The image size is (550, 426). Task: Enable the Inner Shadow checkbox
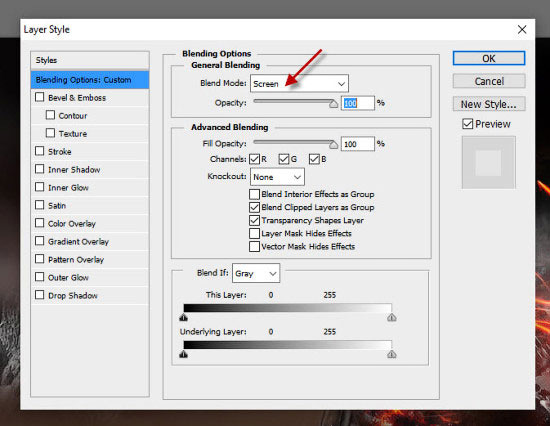[x=40, y=169]
